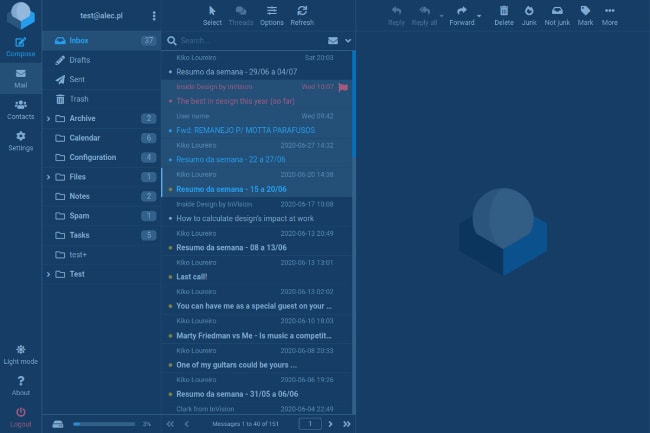650x433 pixels.
Task: Open the Mail tab in sidebar
Action: pos(20,77)
